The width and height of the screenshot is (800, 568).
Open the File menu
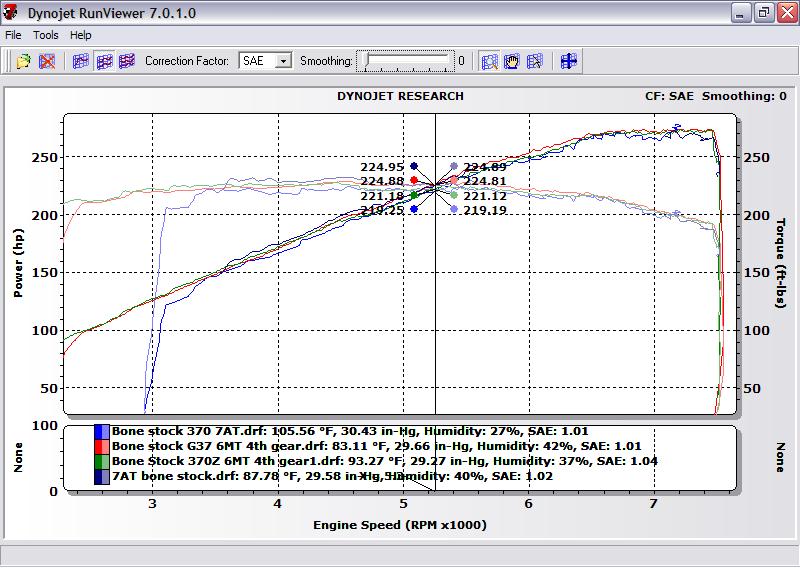[13, 35]
